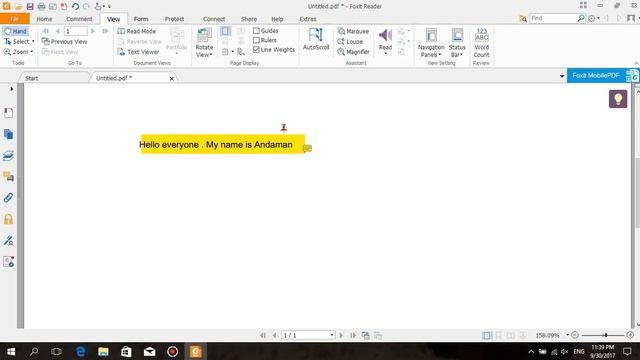Click the page number field in Go To
The image size is (640, 360).
[76, 31]
